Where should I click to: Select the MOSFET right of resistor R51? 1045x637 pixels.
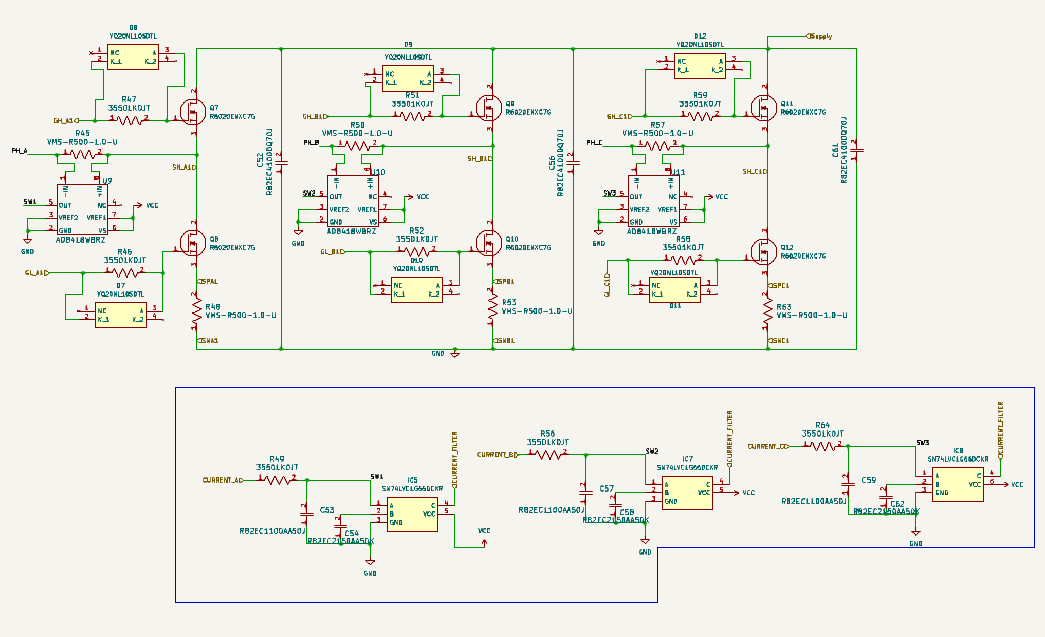tap(489, 107)
